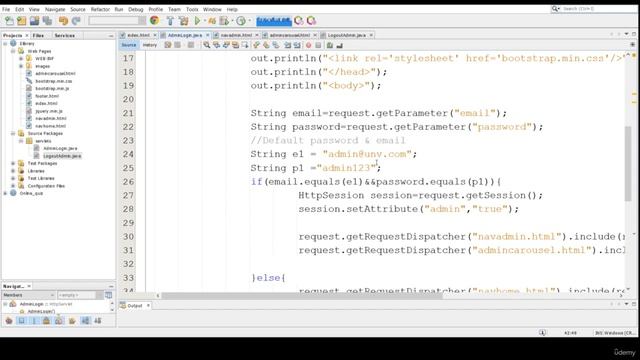Toggle show static members filter in Navigator
The width and height of the screenshot is (640, 360).
[34, 321]
